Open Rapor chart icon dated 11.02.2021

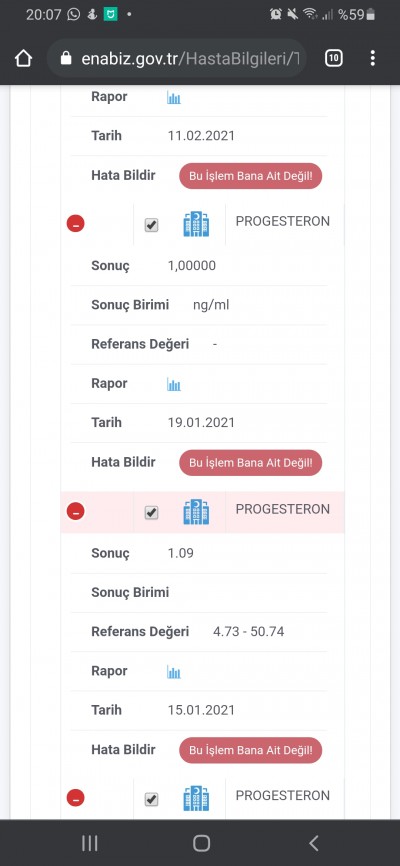tap(174, 98)
